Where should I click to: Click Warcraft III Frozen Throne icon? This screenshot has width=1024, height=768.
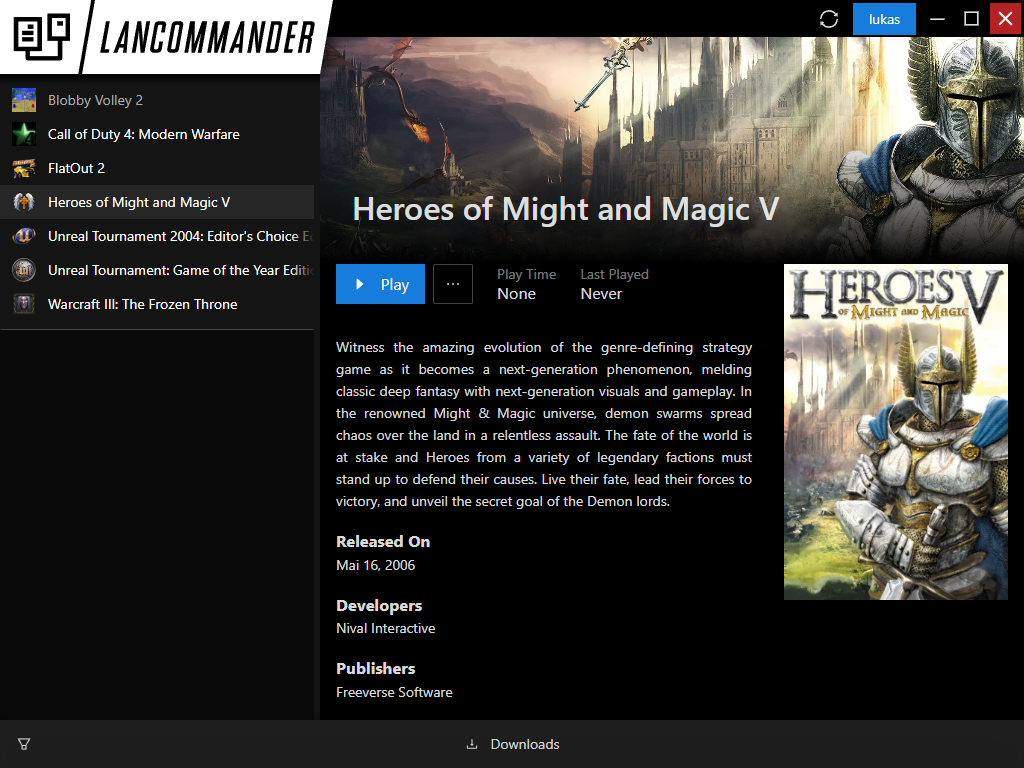24,304
